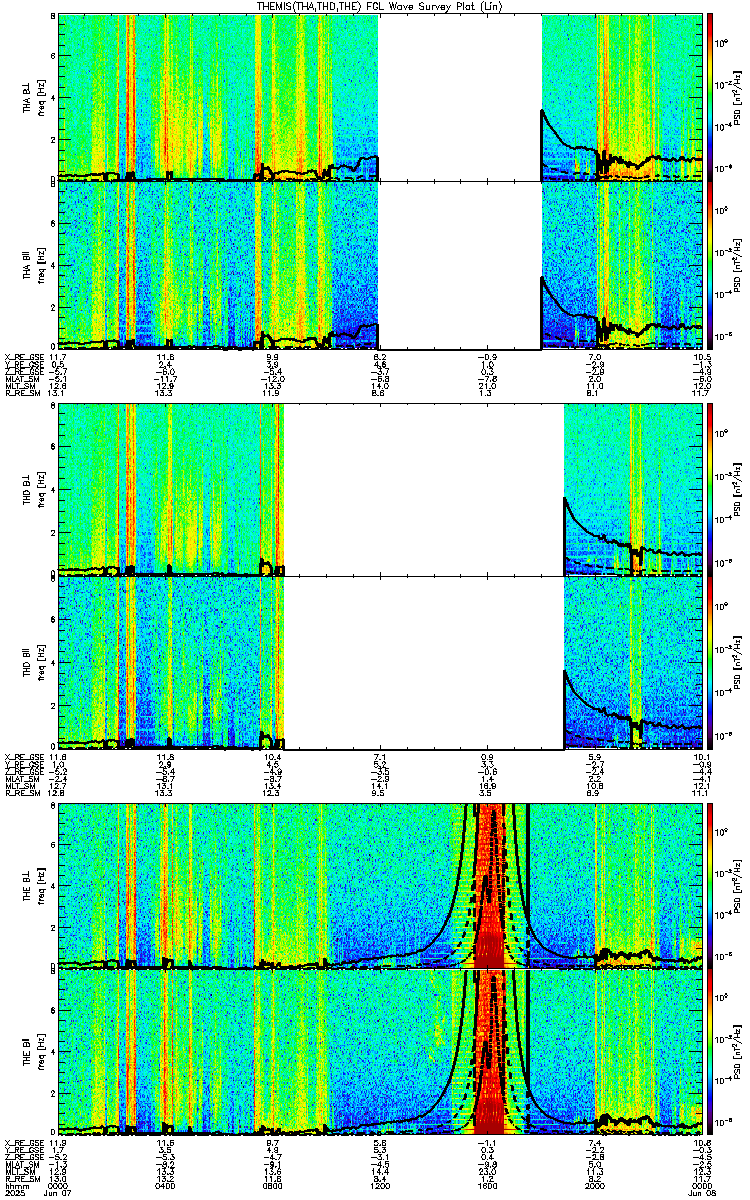Click the 1200 time tick label
This screenshot has width=750, height=1200.
pyautogui.click(x=380, y=1186)
